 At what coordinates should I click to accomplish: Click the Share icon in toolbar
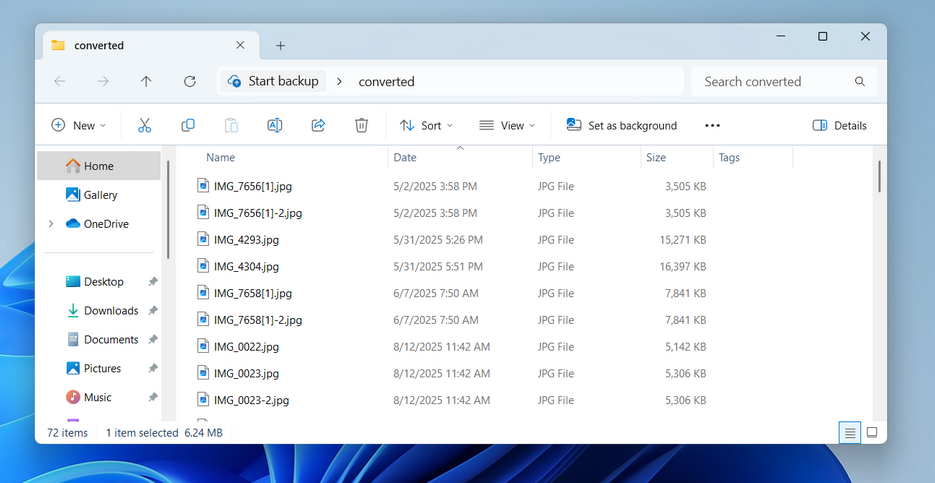pos(318,125)
